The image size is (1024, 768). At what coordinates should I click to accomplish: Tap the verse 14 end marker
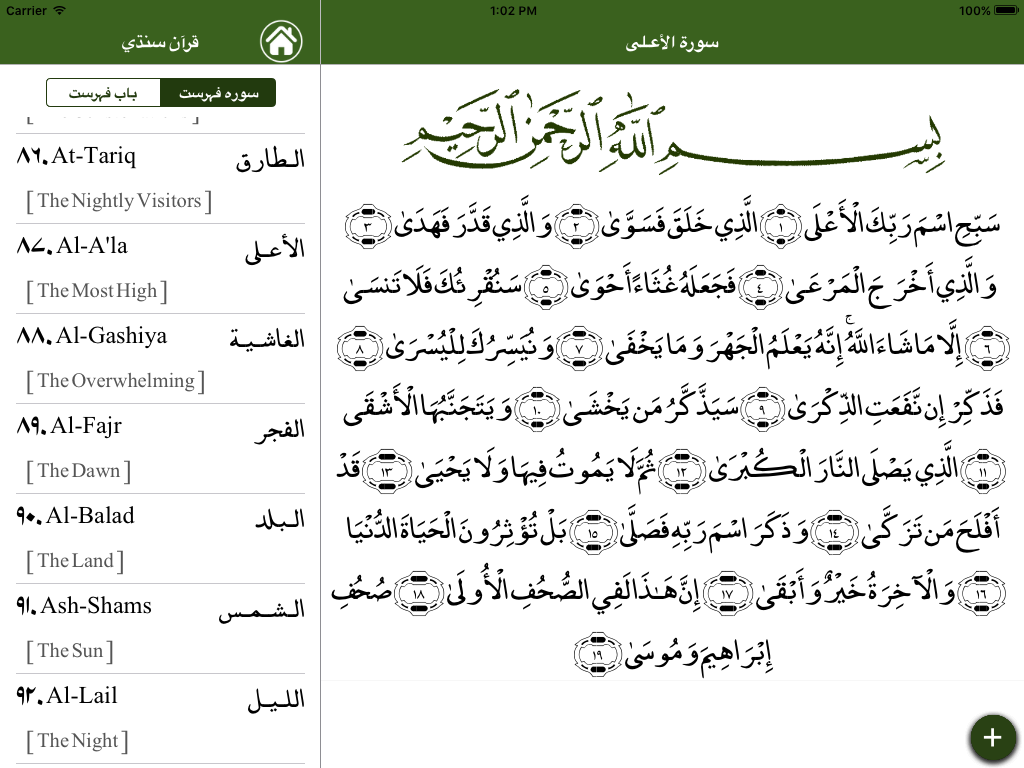point(833,531)
